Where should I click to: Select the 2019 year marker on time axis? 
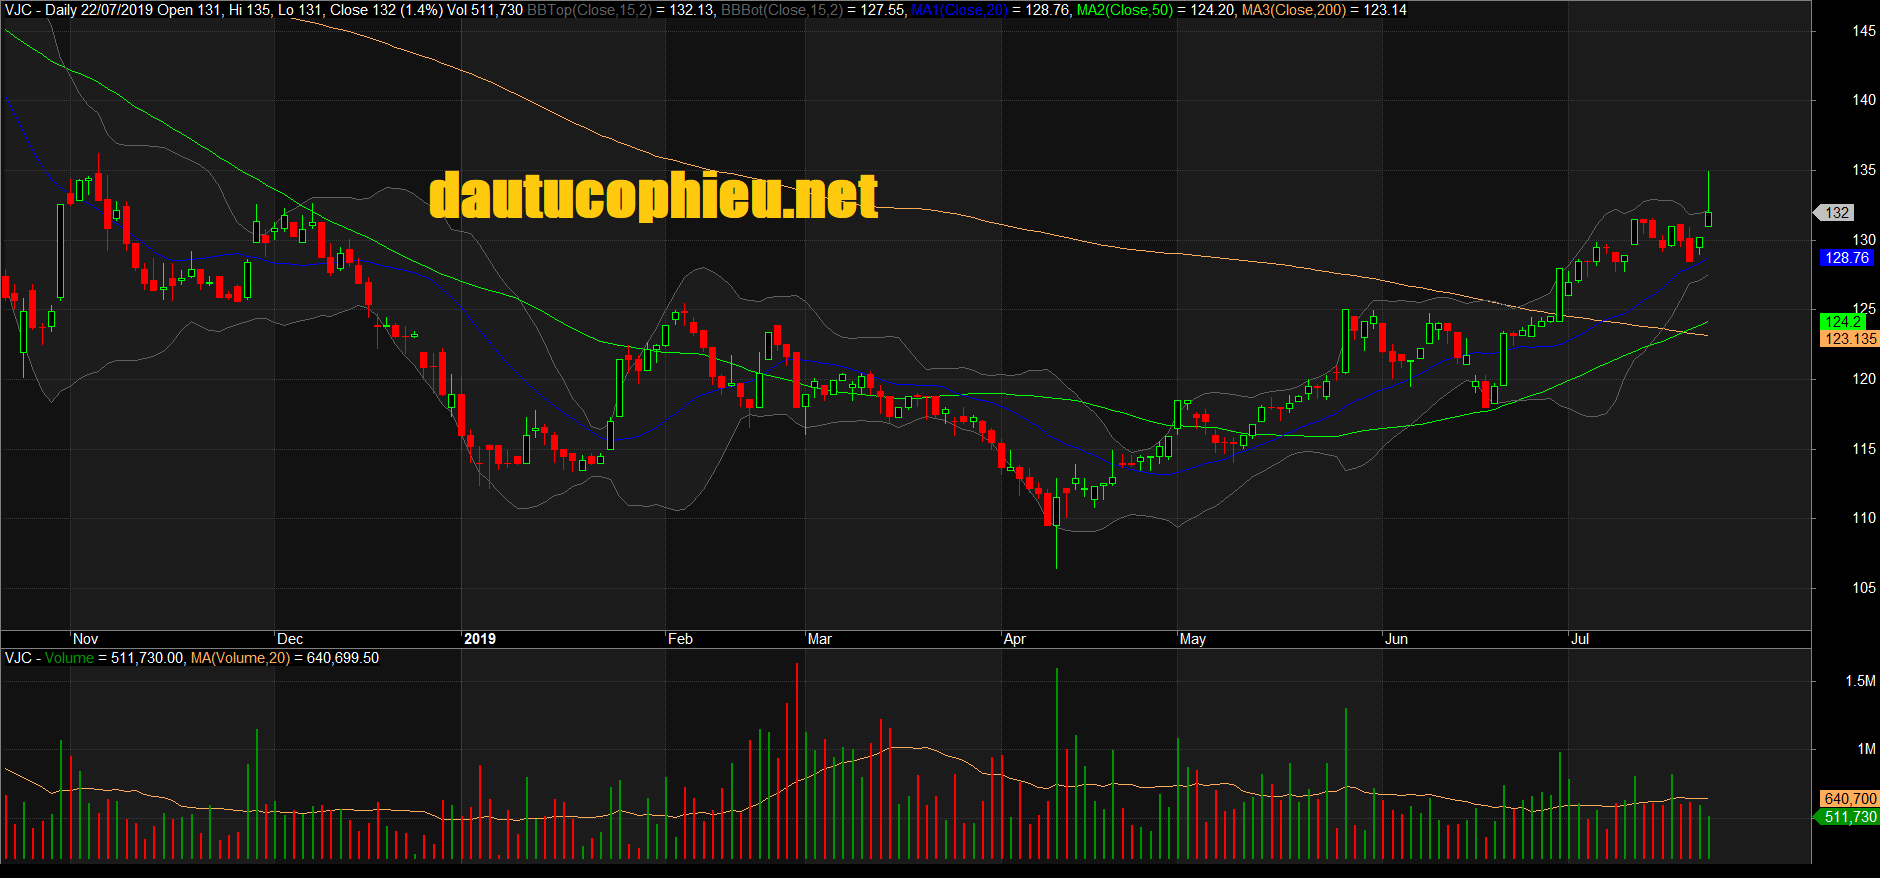[480, 639]
